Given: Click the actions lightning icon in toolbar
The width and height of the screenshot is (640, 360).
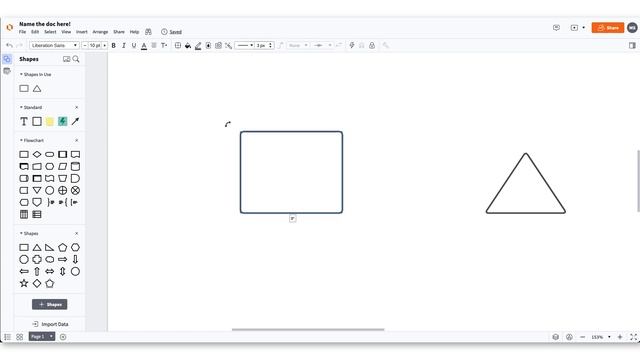Looking at the screenshot, I should (351, 45).
